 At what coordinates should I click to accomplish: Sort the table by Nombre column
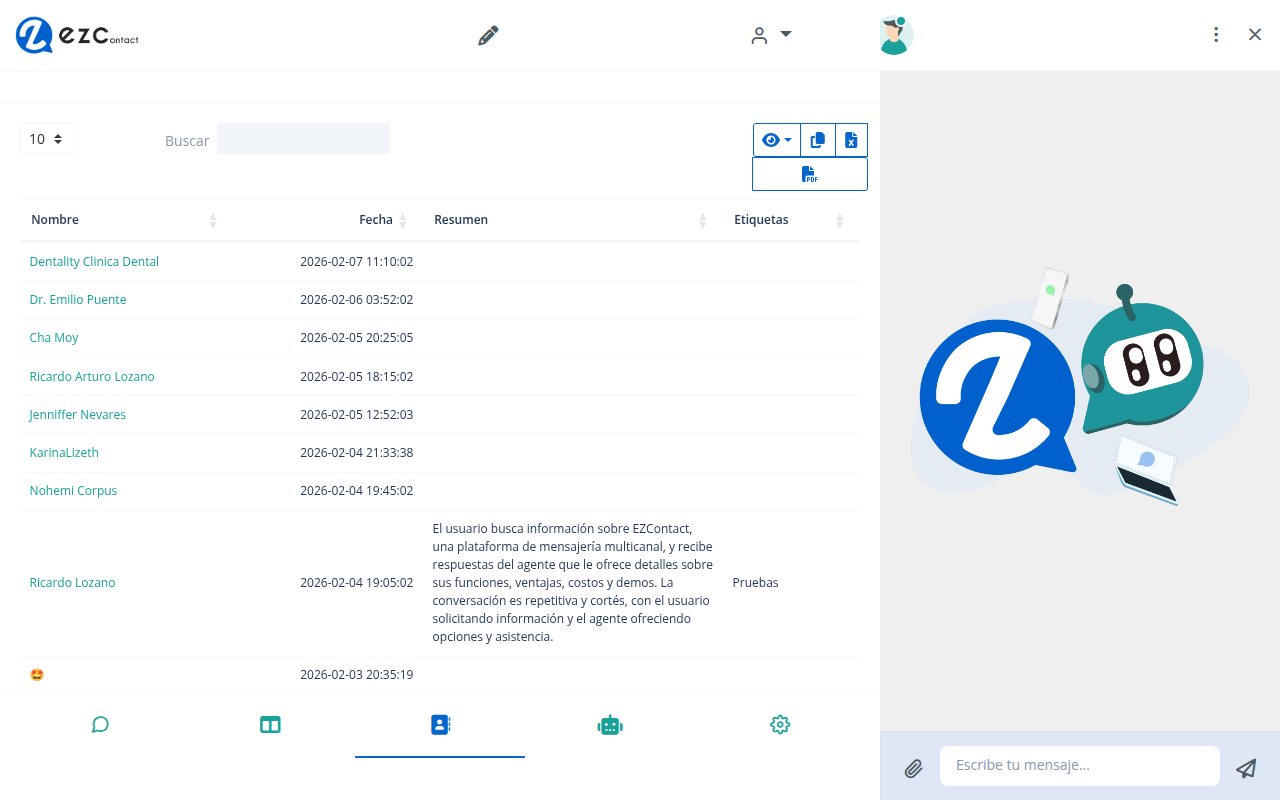coord(213,220)
